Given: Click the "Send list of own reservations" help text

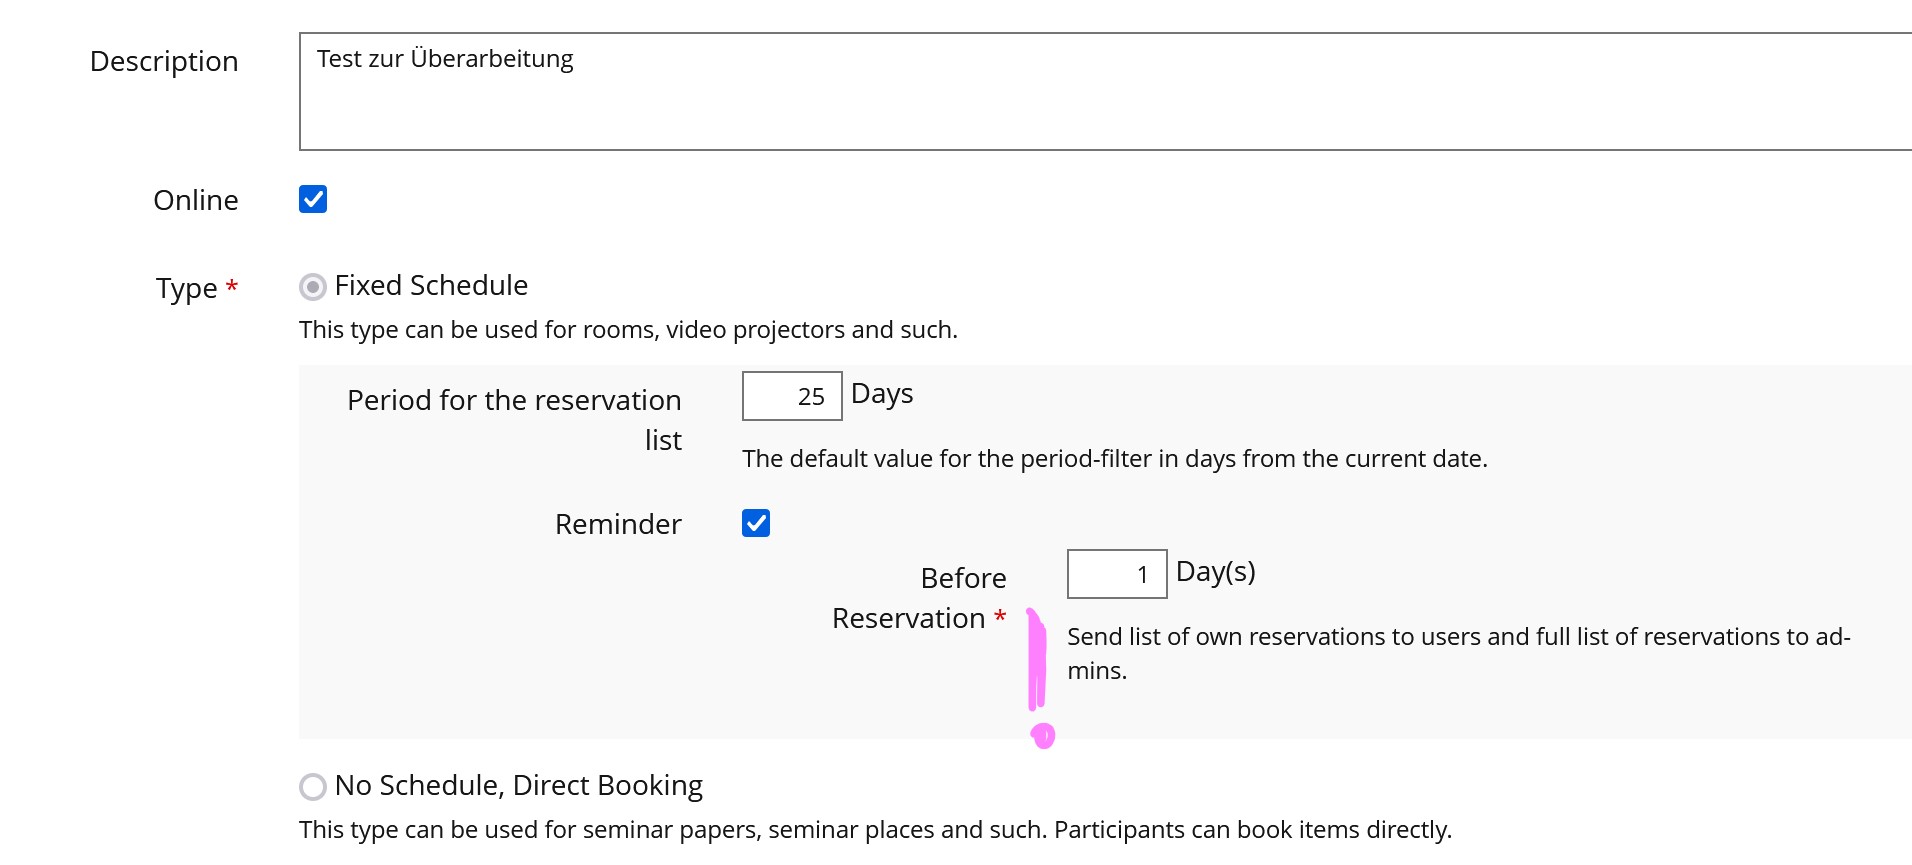Looking at the screenshot, I should [x=1458, y=637].
